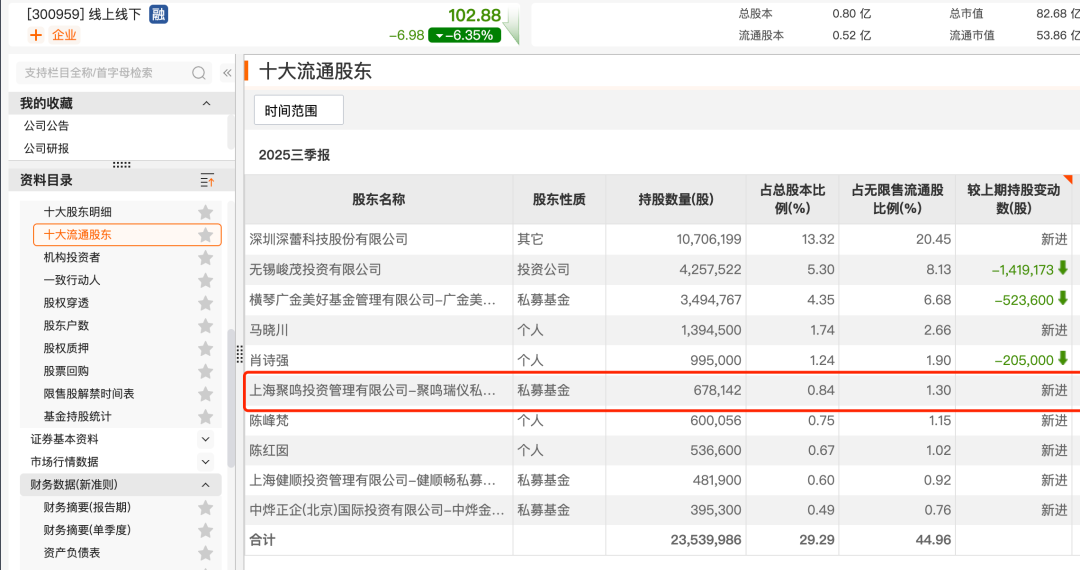Open the 公司公告 favorite link
Screen dimensions: 1080x570
[x=47, y=126]
